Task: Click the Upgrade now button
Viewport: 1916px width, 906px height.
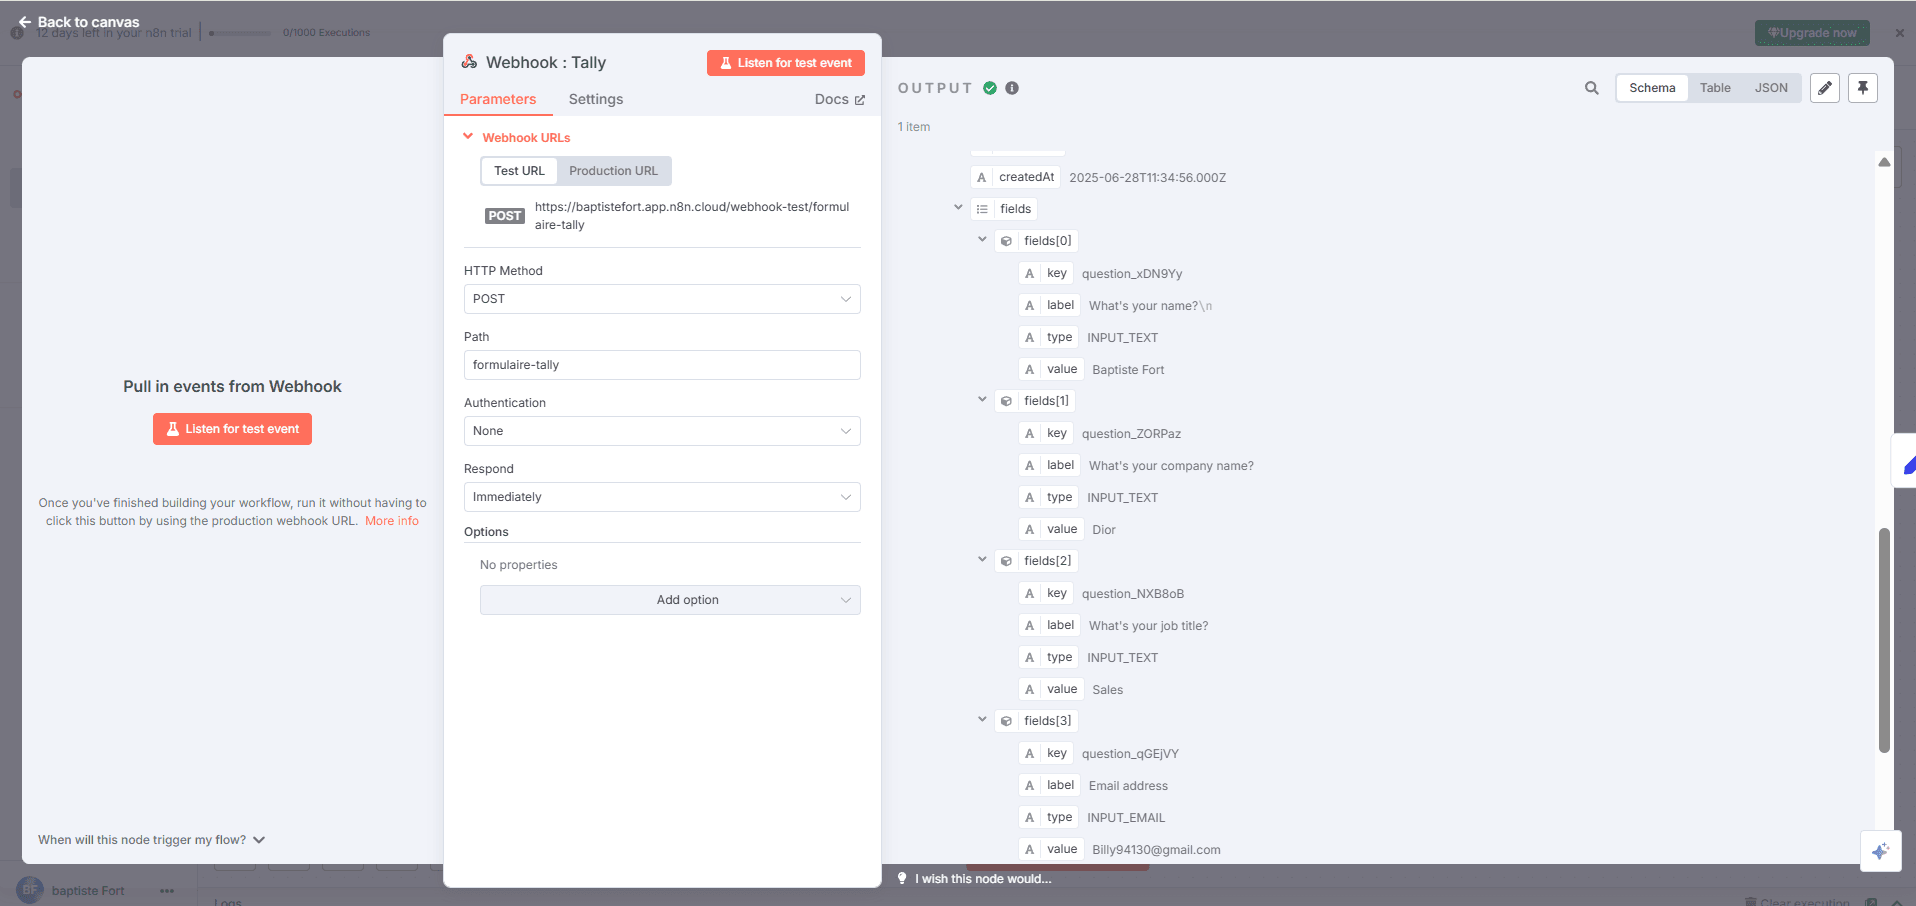Action: pos(1812,33)
